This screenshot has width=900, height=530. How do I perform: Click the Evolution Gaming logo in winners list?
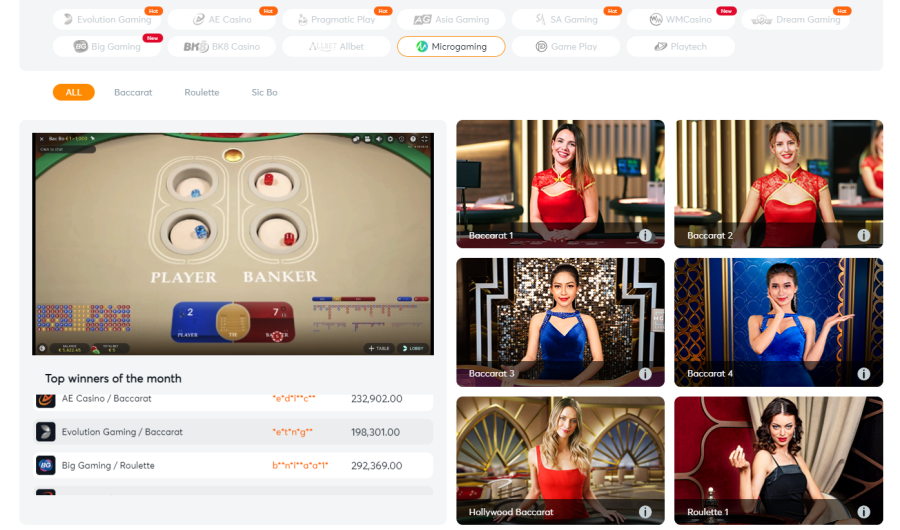pyautogui.click(x=46, y=432)
